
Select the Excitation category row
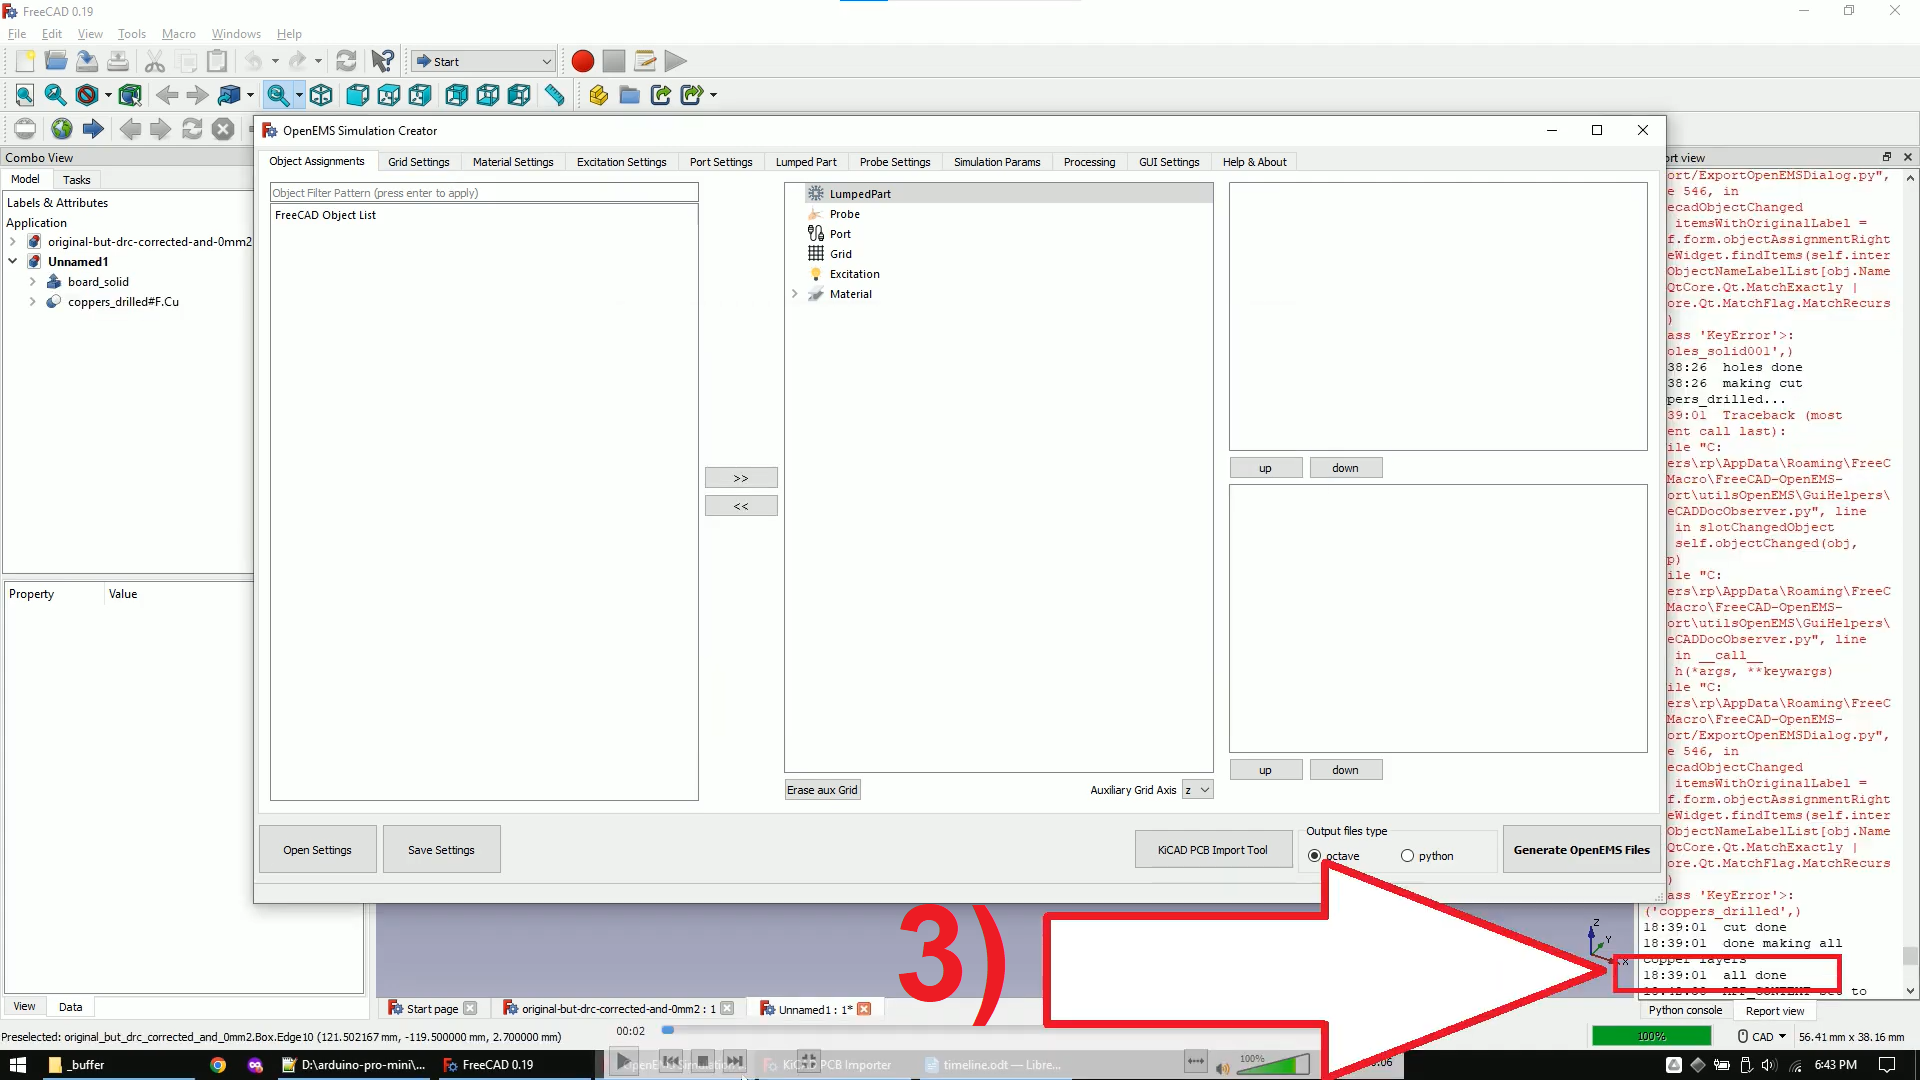[x=998, y=274]
